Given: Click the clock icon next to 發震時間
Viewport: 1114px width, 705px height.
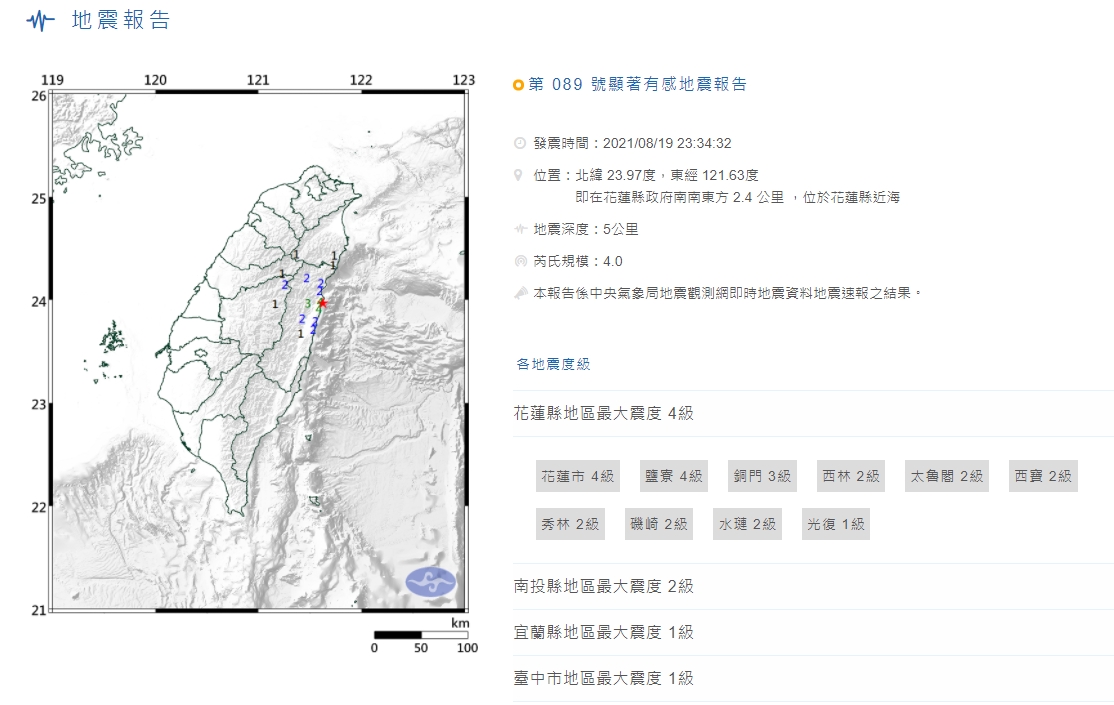Looking at the screenshot, I should [519, 143].
